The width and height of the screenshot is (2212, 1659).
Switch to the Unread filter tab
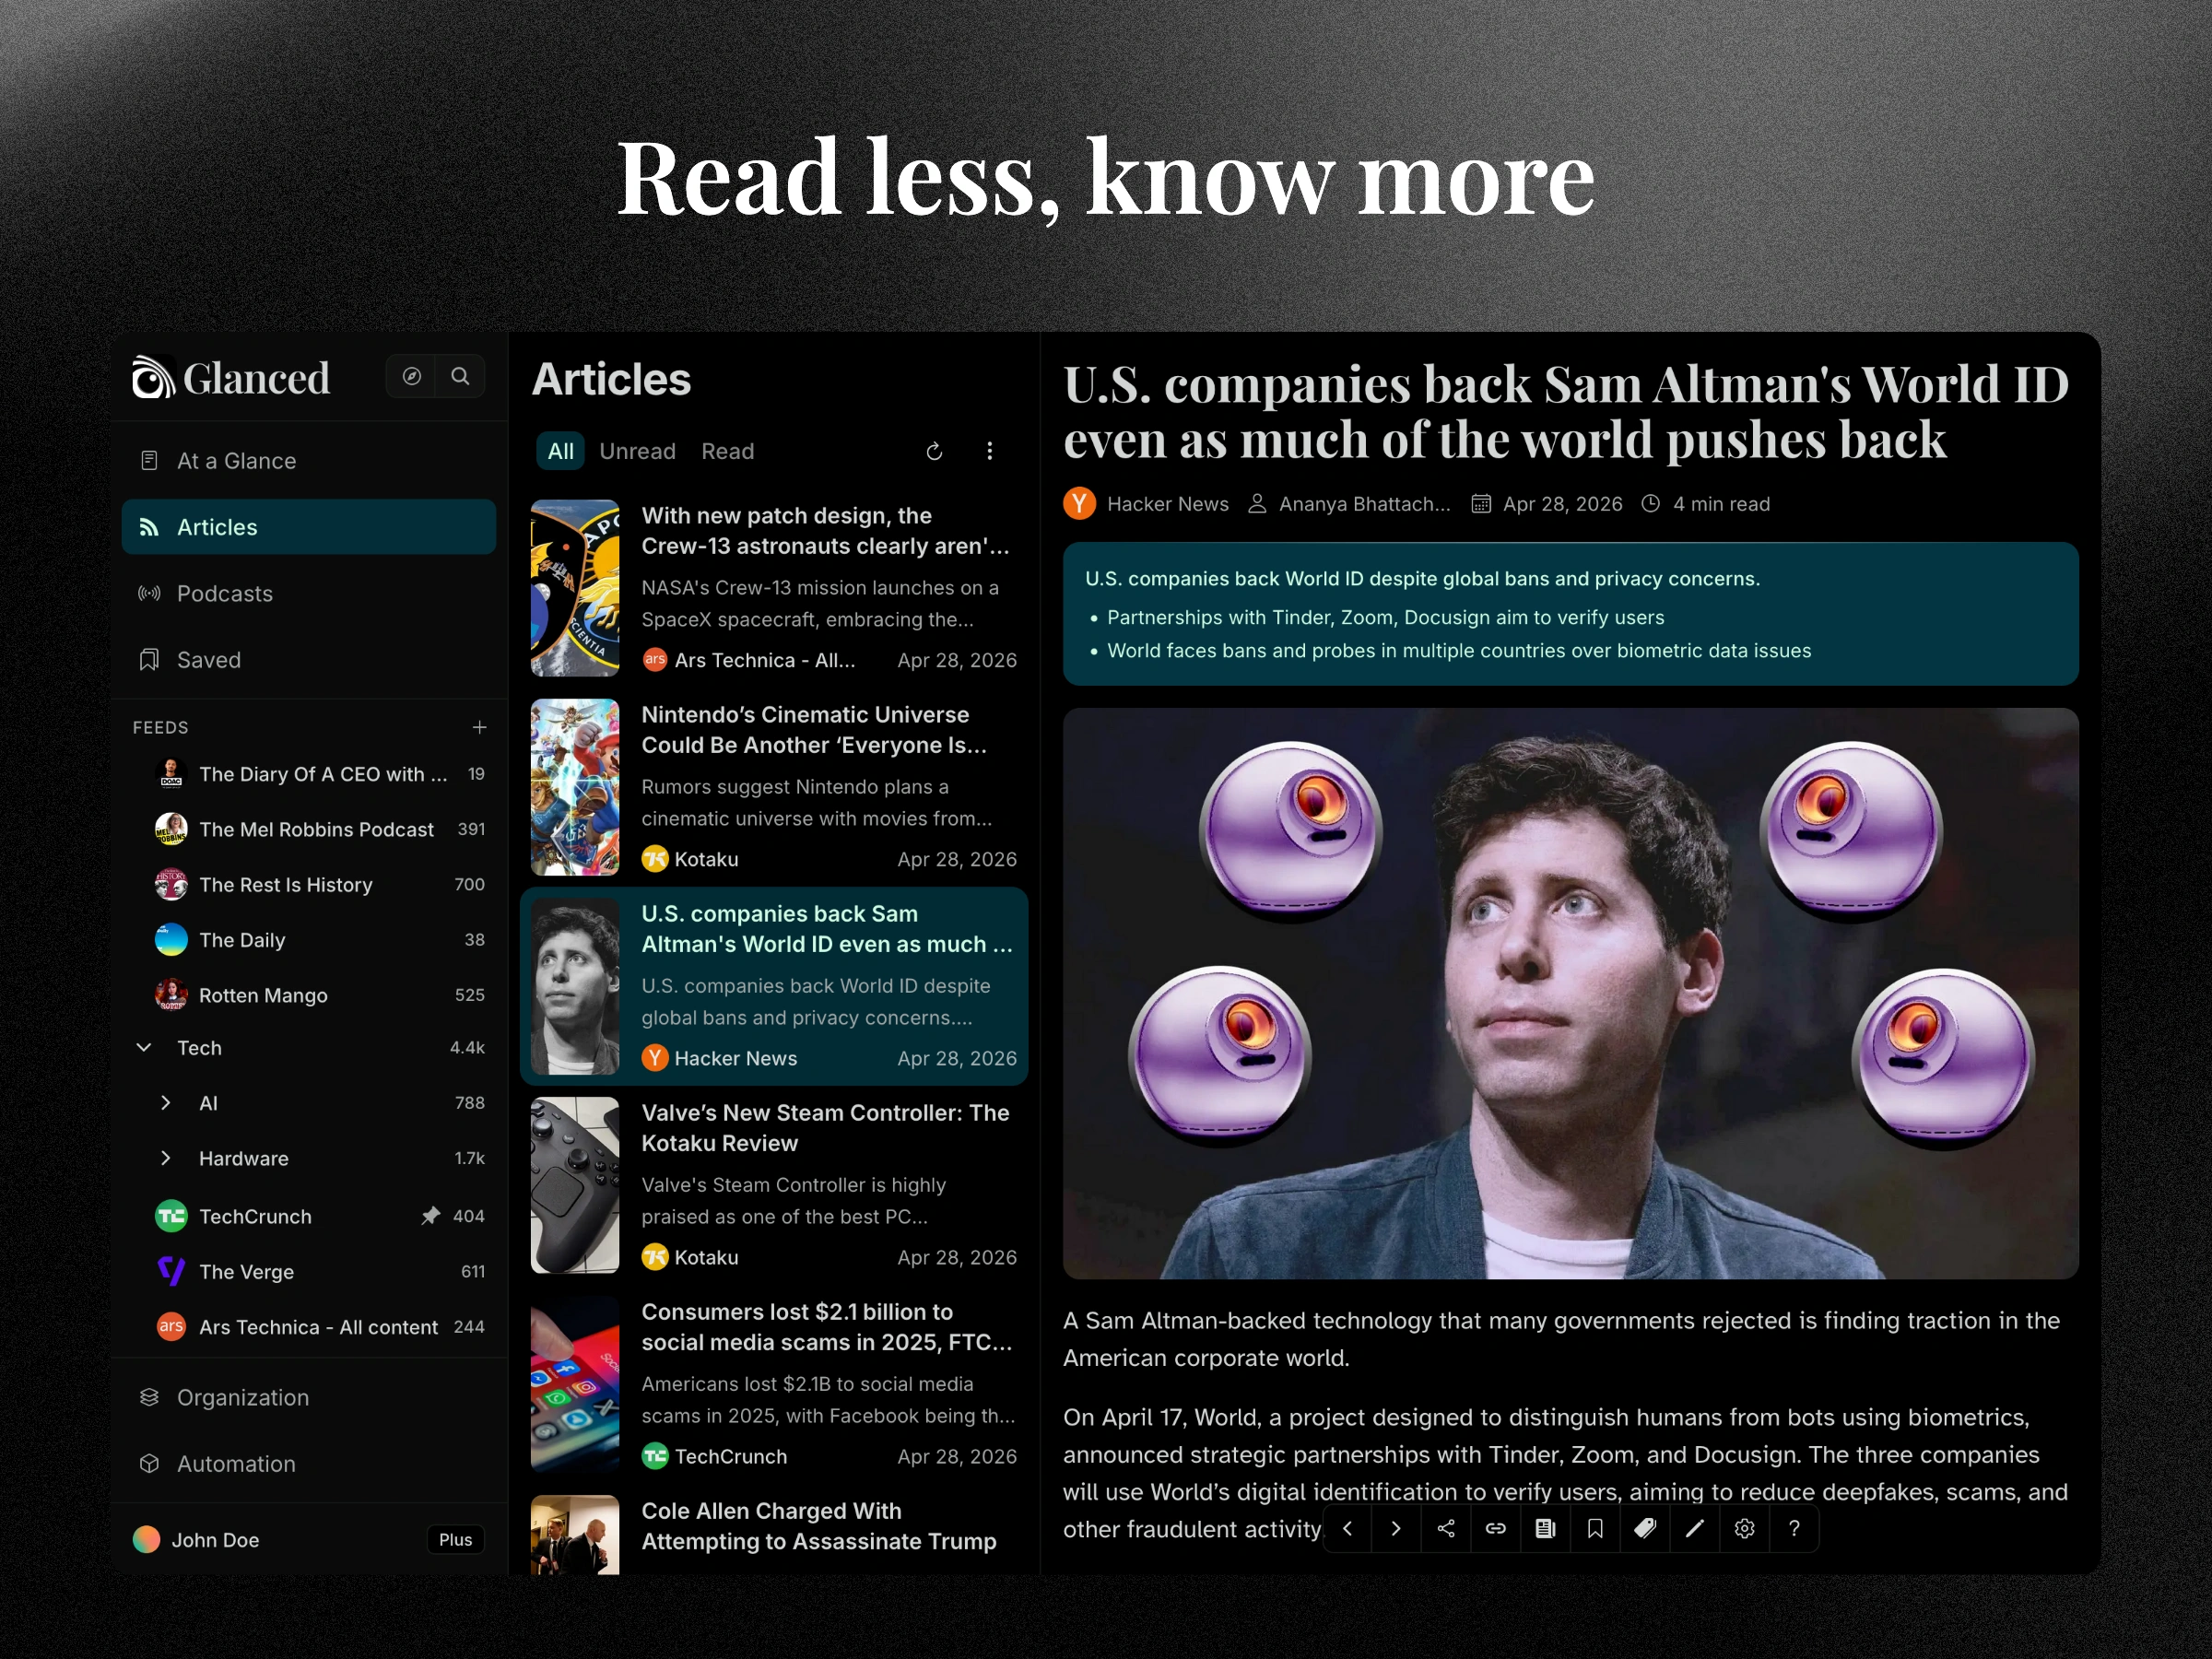point(637,451)
